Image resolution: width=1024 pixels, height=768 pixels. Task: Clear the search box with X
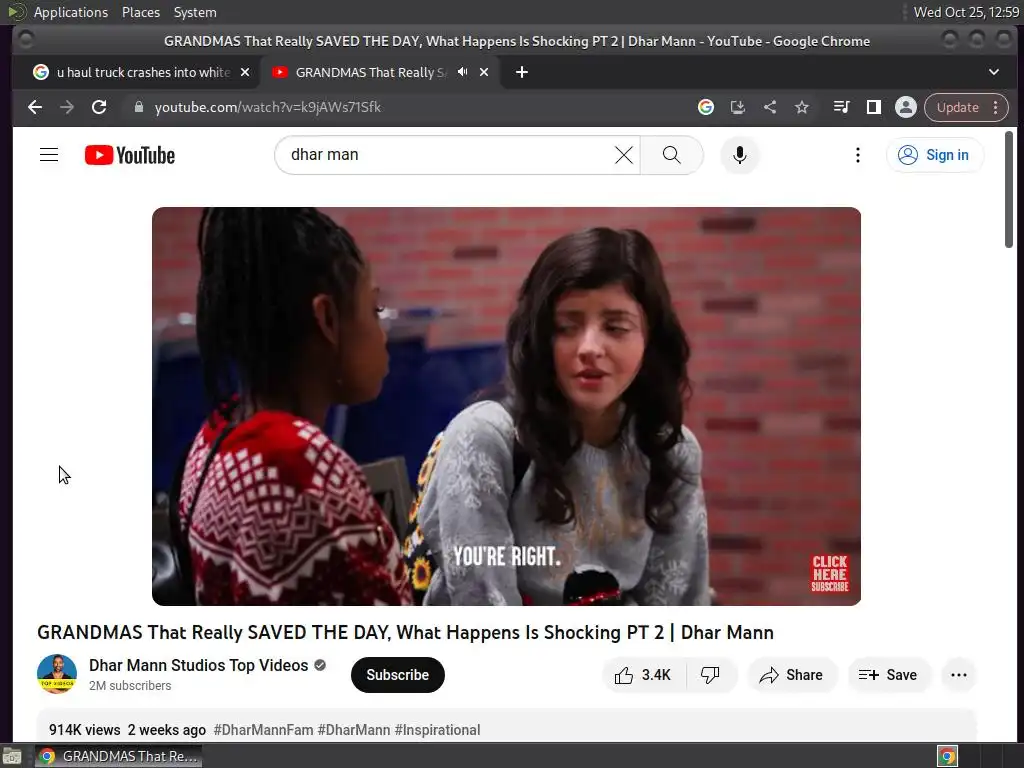pos(624,155)
